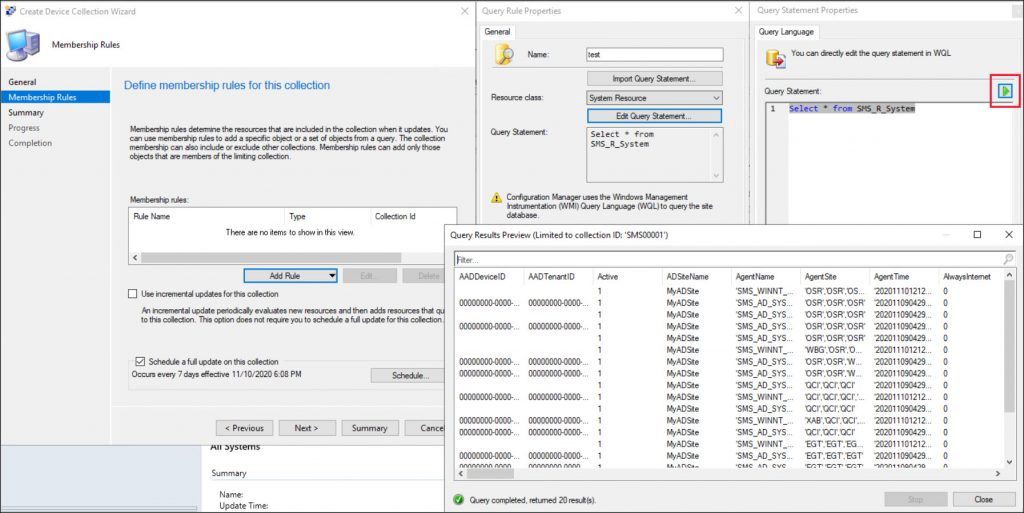Click the search magnifier in the Filter box

click(x=1008, y=259)
